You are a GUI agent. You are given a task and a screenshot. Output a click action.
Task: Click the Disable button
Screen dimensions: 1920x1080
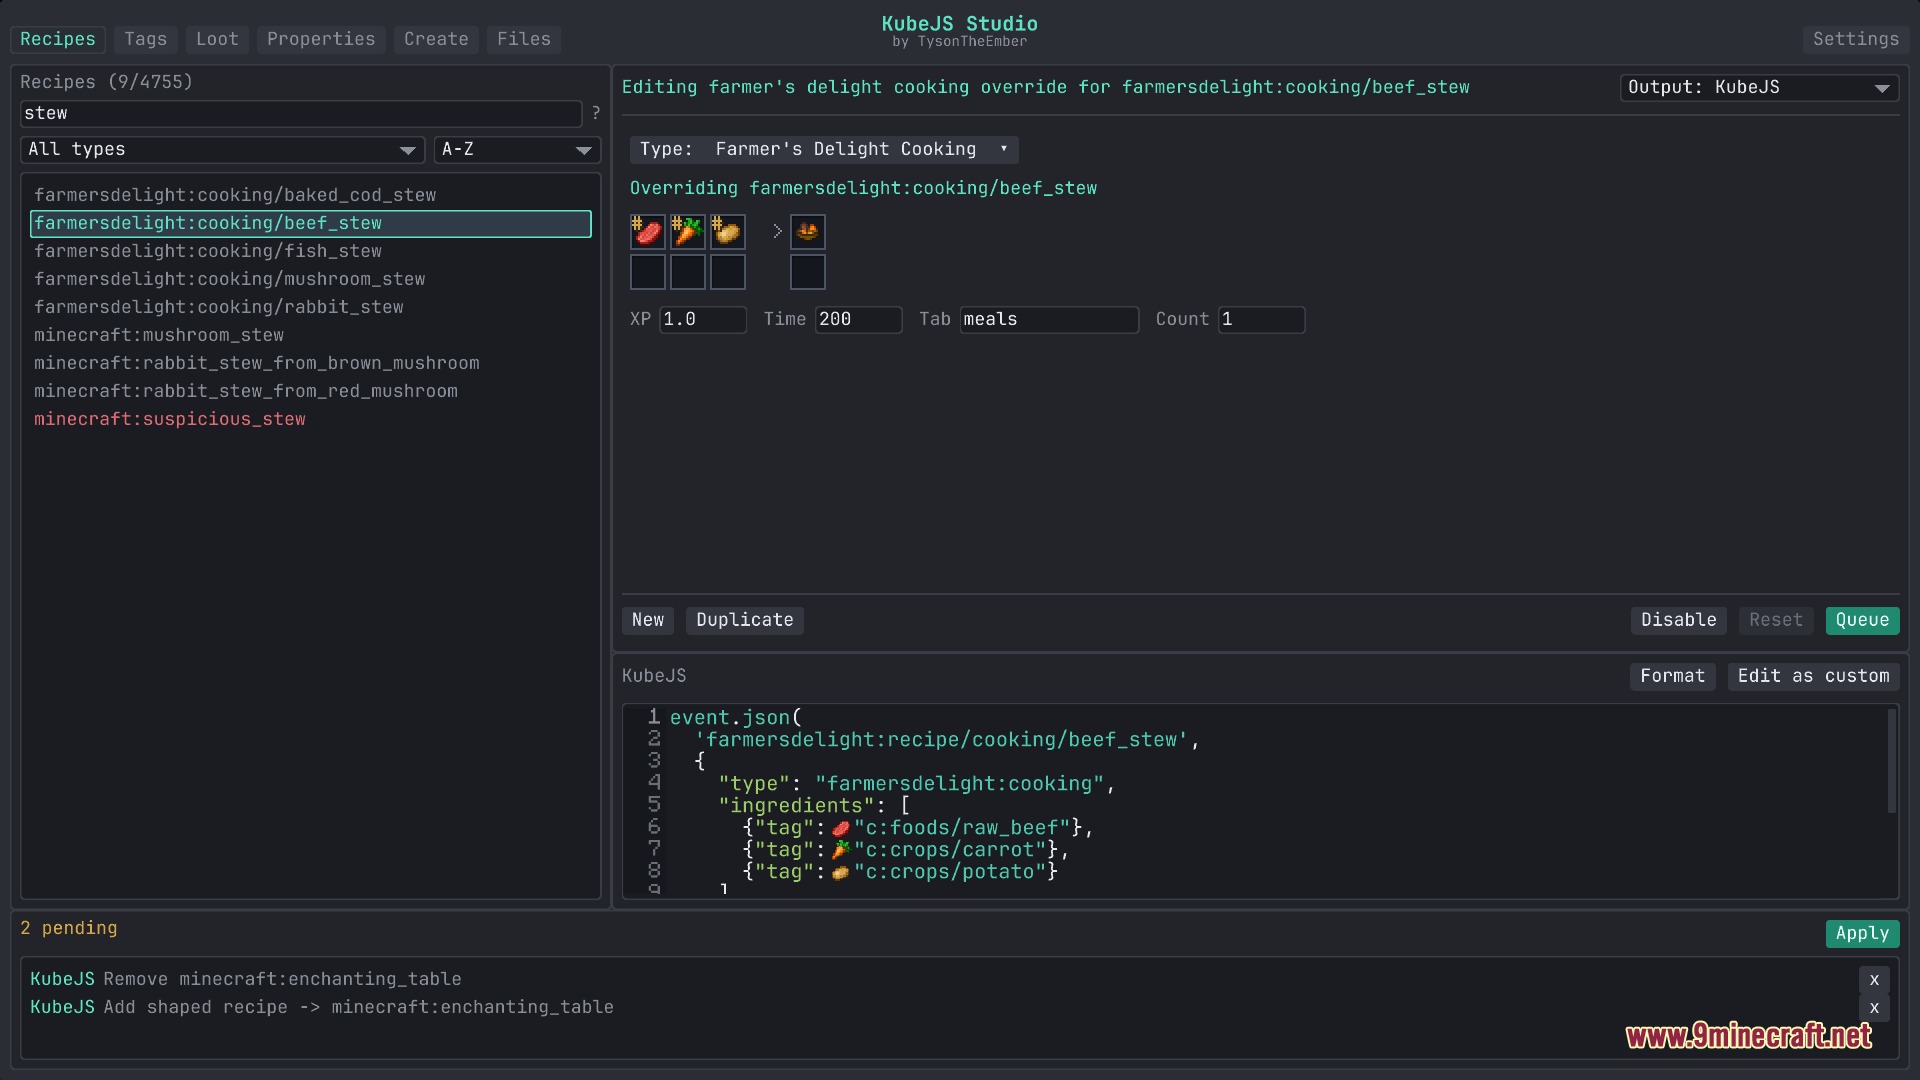pos(1679,620)
